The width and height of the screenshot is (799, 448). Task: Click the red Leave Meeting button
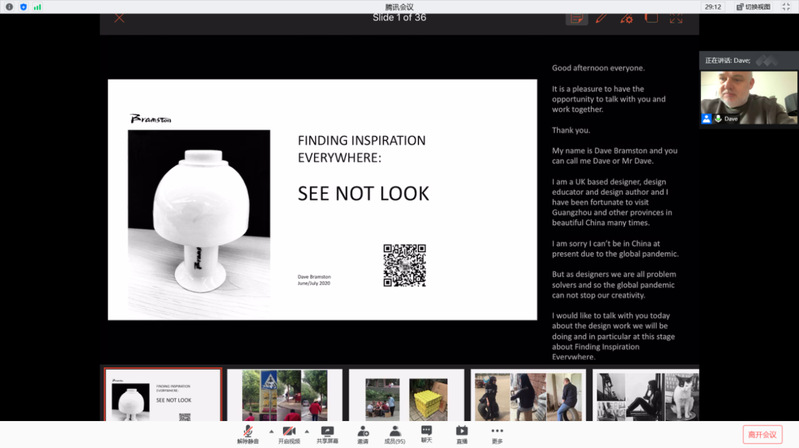pyautogui.click(x=763, y=433)
